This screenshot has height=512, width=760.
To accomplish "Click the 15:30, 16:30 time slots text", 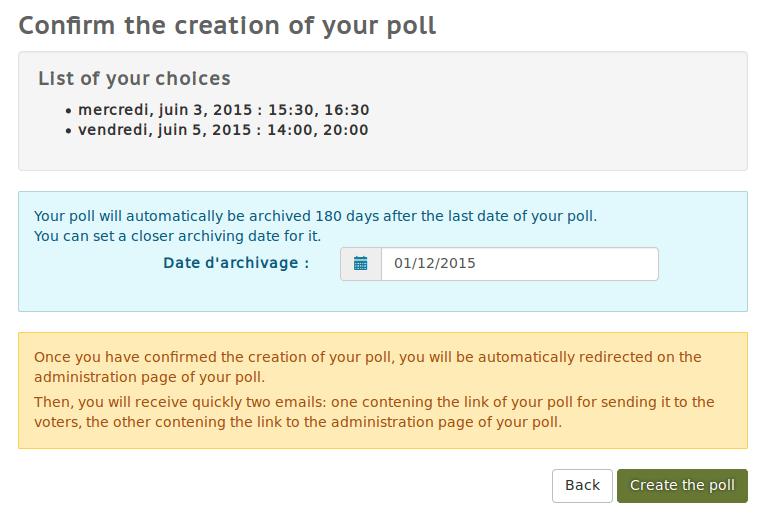I will 318,110.
